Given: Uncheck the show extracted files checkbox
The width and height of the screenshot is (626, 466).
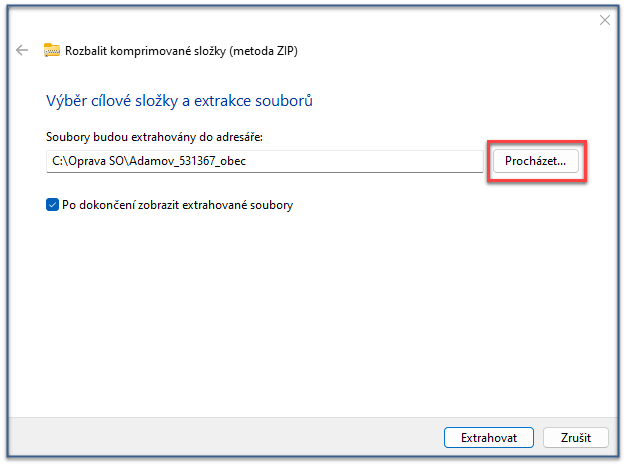Looking at the screenshot, I should (x=53, y=205).
